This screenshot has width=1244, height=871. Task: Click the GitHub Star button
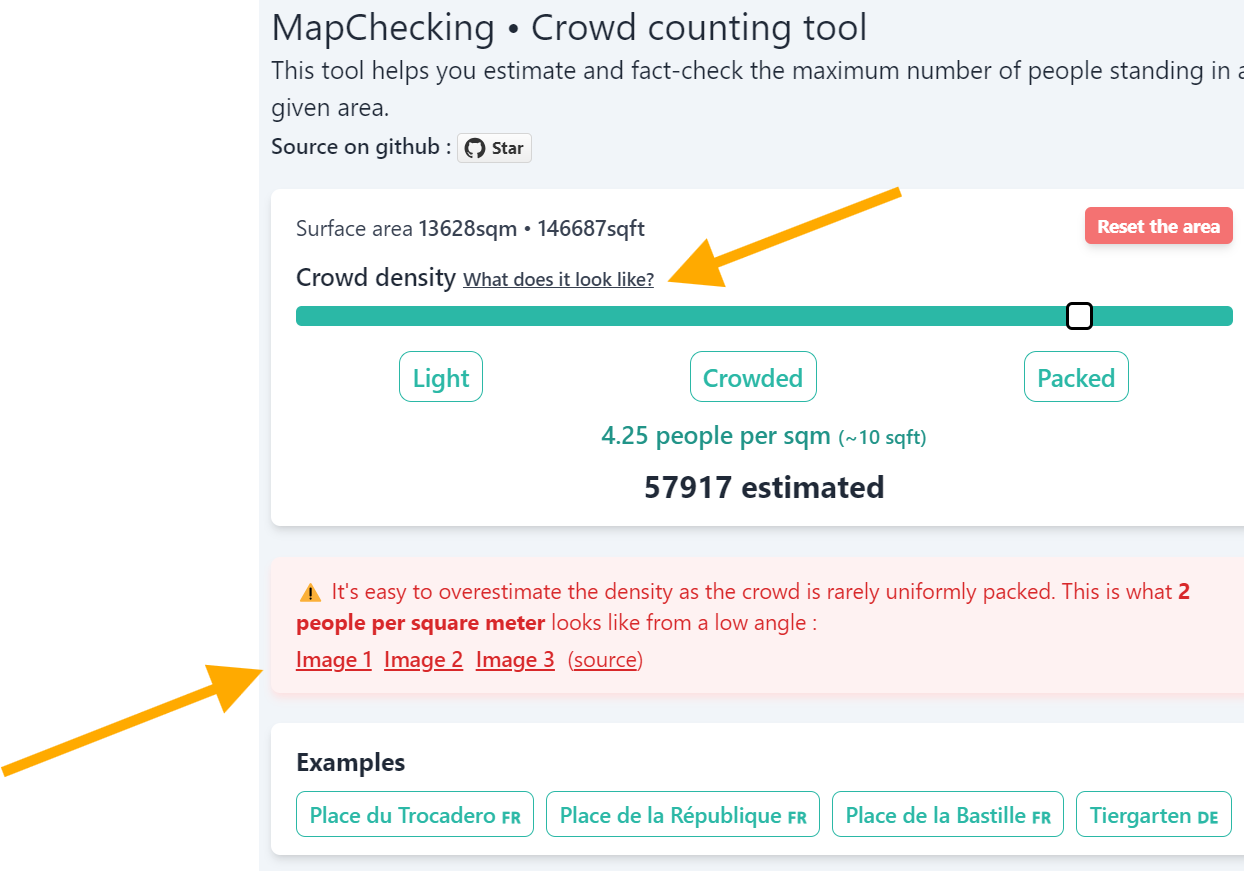495,148
